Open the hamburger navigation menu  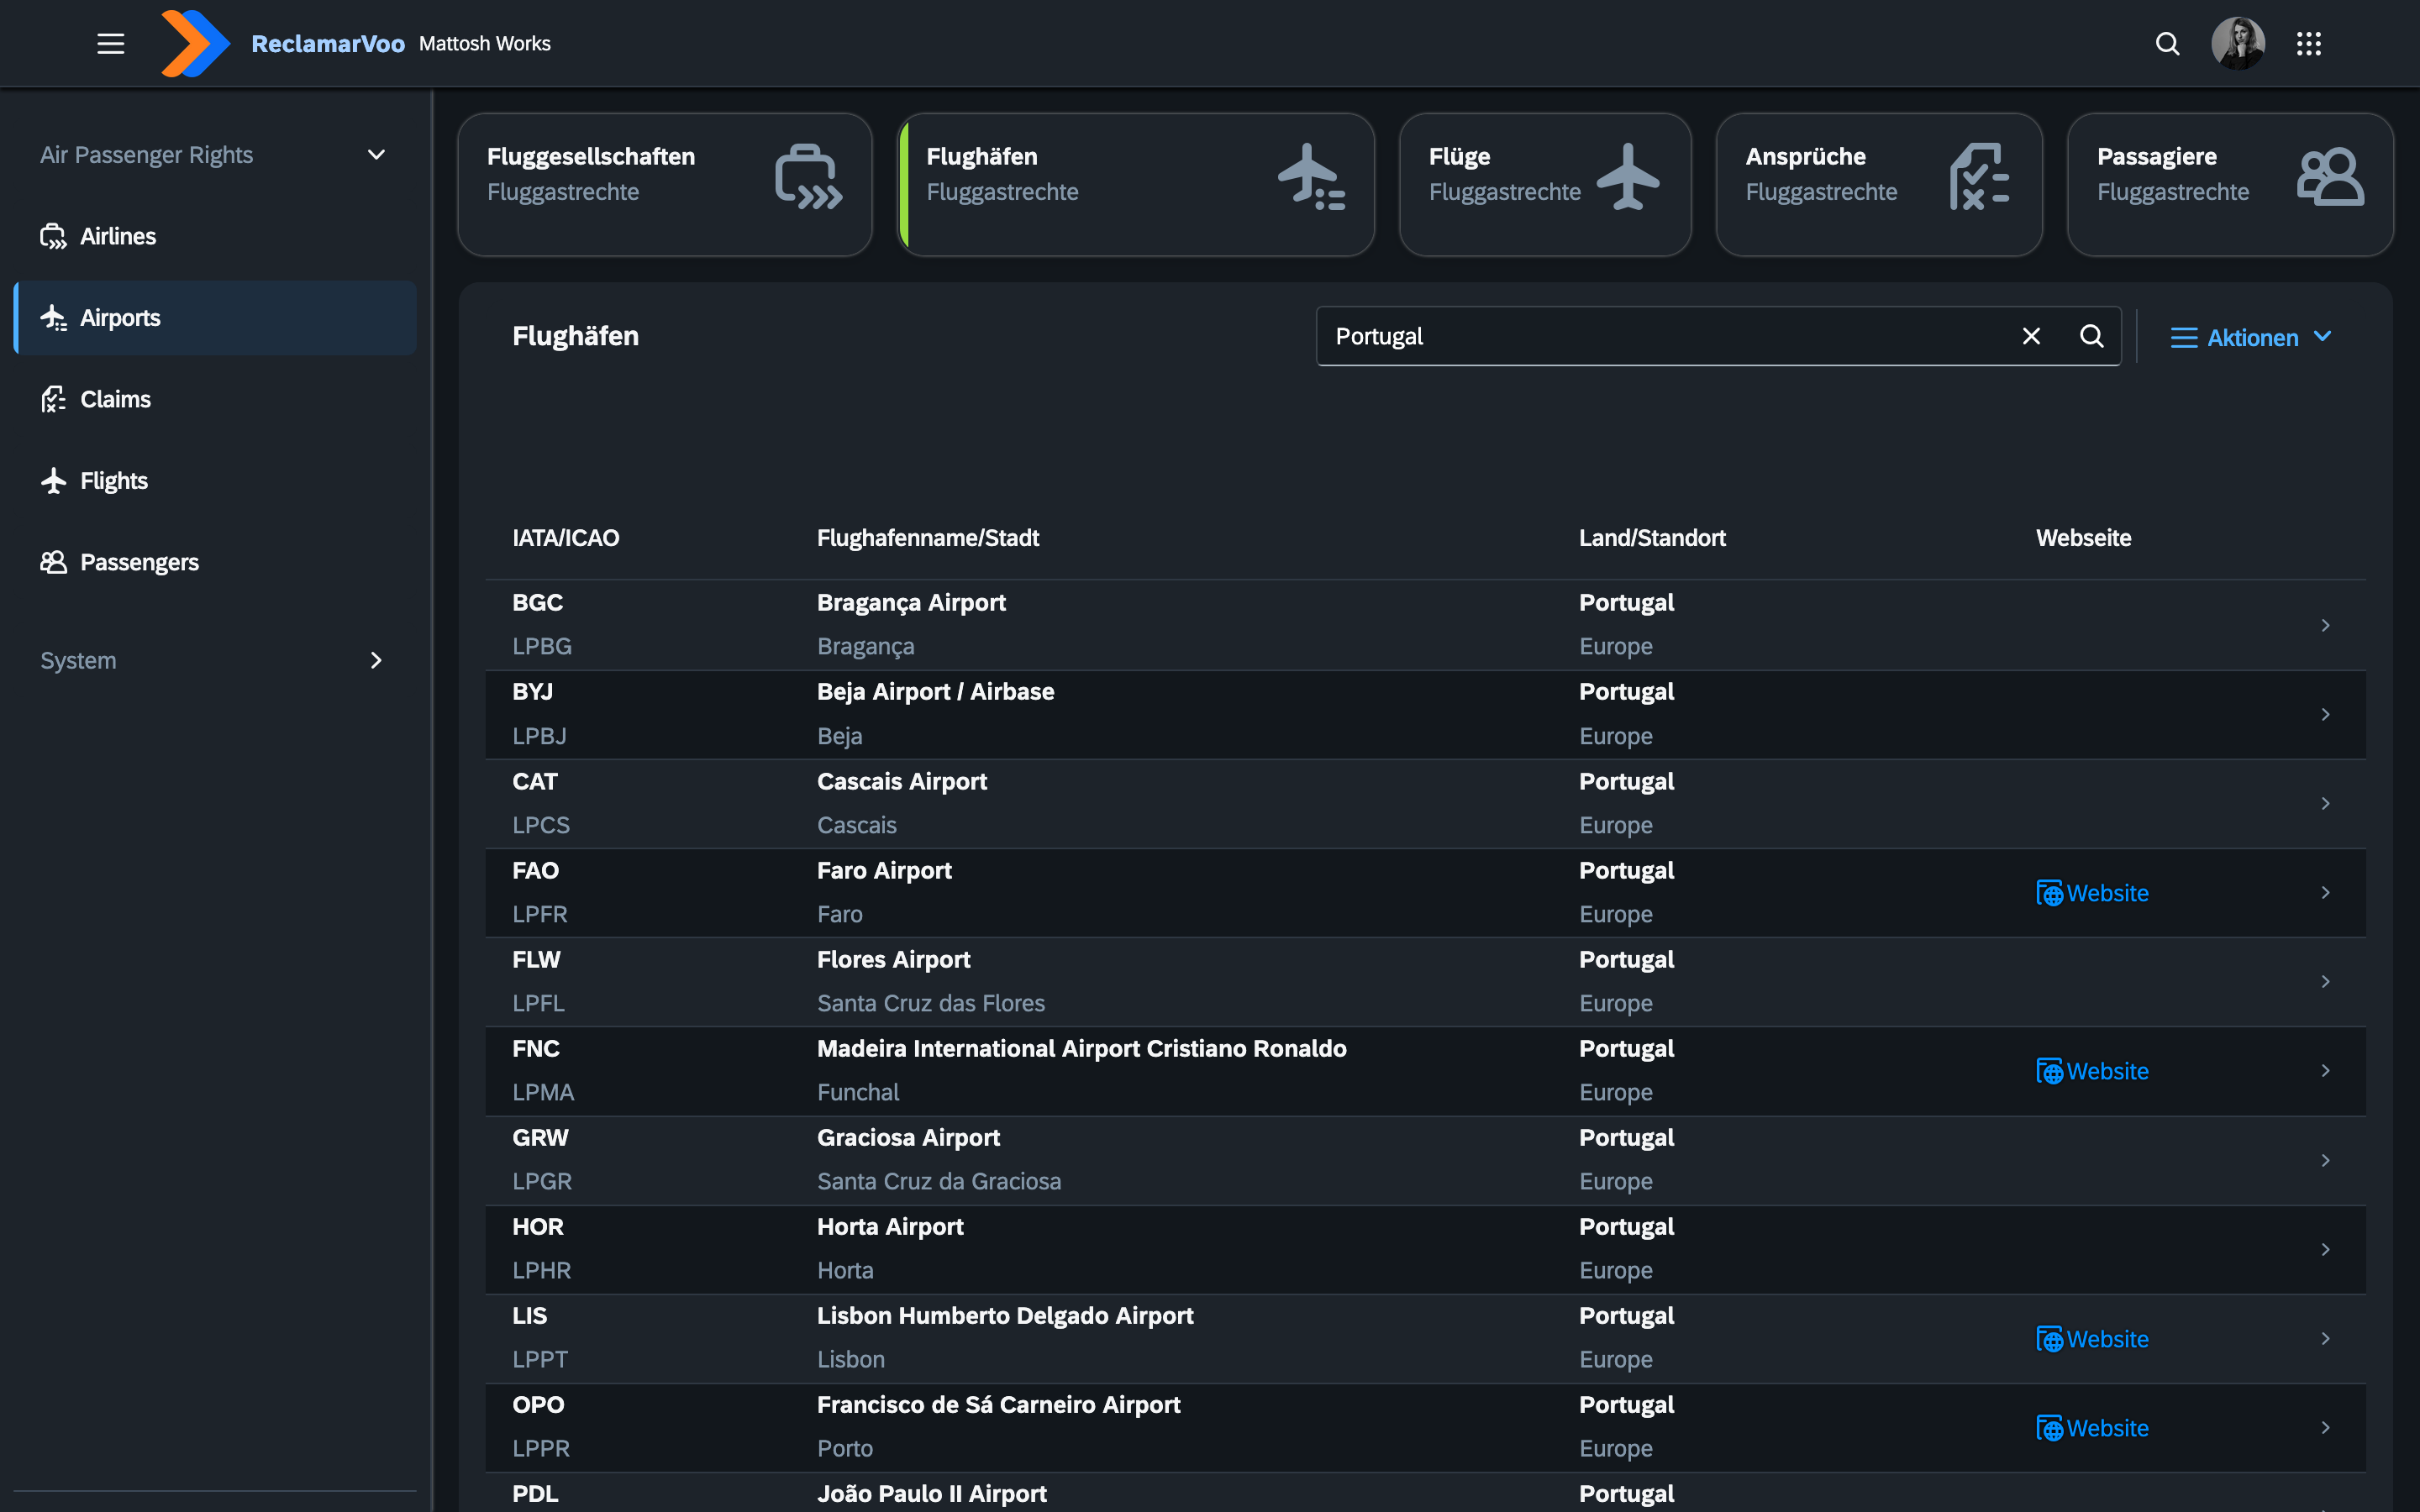point(110,43)
